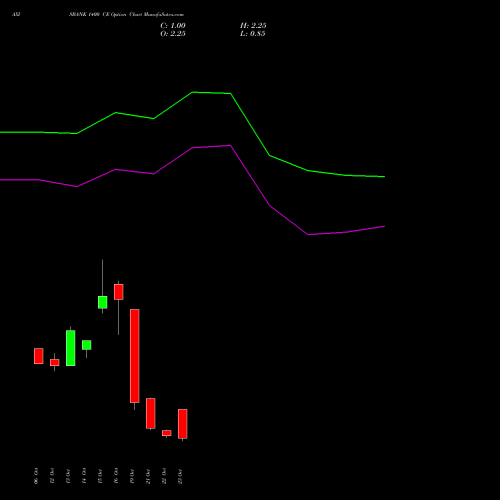This screenshot has width=500, height=500.
Task: Click the 12 Oct date label
Action: [x=52, y=476]
